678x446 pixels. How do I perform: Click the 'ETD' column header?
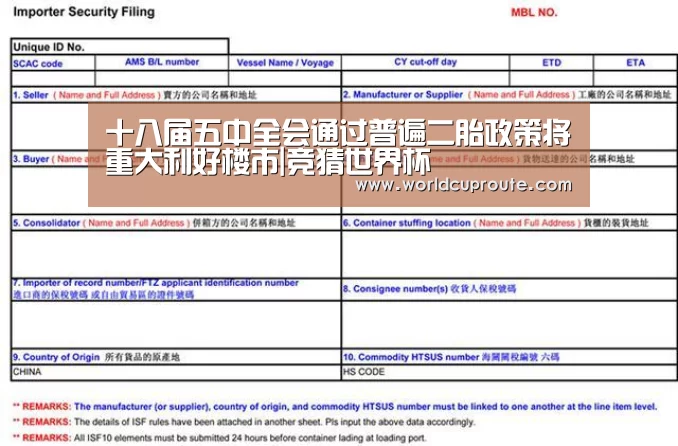pyautogui.click(x=552, y=63)
